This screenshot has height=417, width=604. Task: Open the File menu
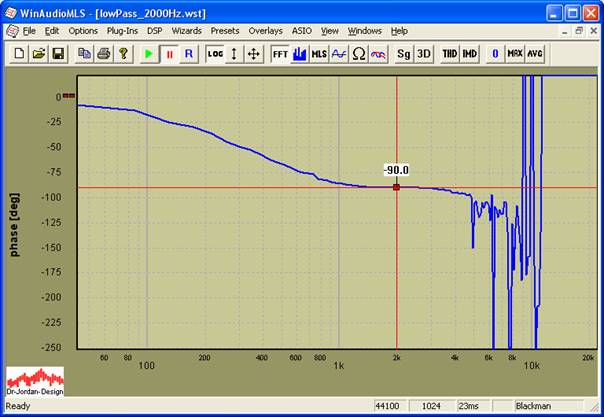[29, 31]
